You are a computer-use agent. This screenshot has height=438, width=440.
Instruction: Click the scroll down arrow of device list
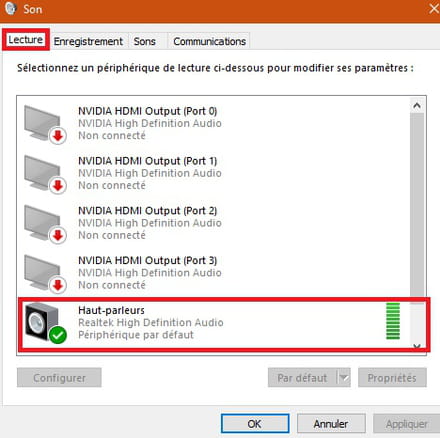(x=417, y=346)
